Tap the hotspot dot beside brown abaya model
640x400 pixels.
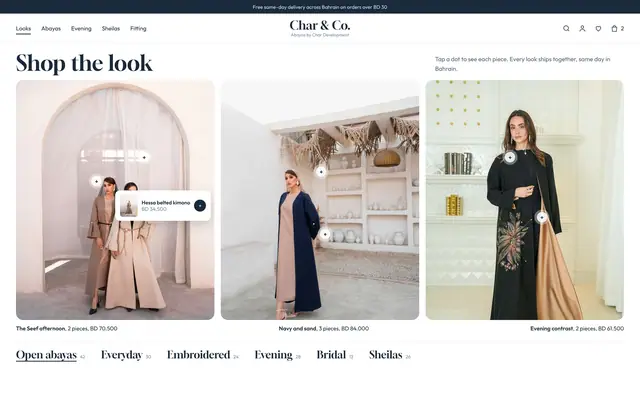tap(96, 181)
